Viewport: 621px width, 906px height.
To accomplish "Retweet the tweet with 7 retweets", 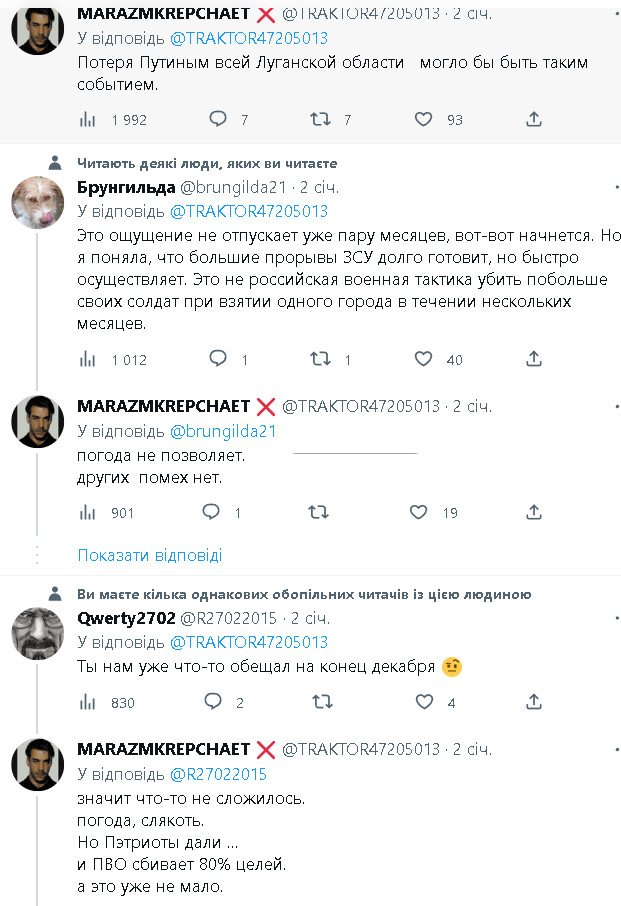I will tap(320, 119).
